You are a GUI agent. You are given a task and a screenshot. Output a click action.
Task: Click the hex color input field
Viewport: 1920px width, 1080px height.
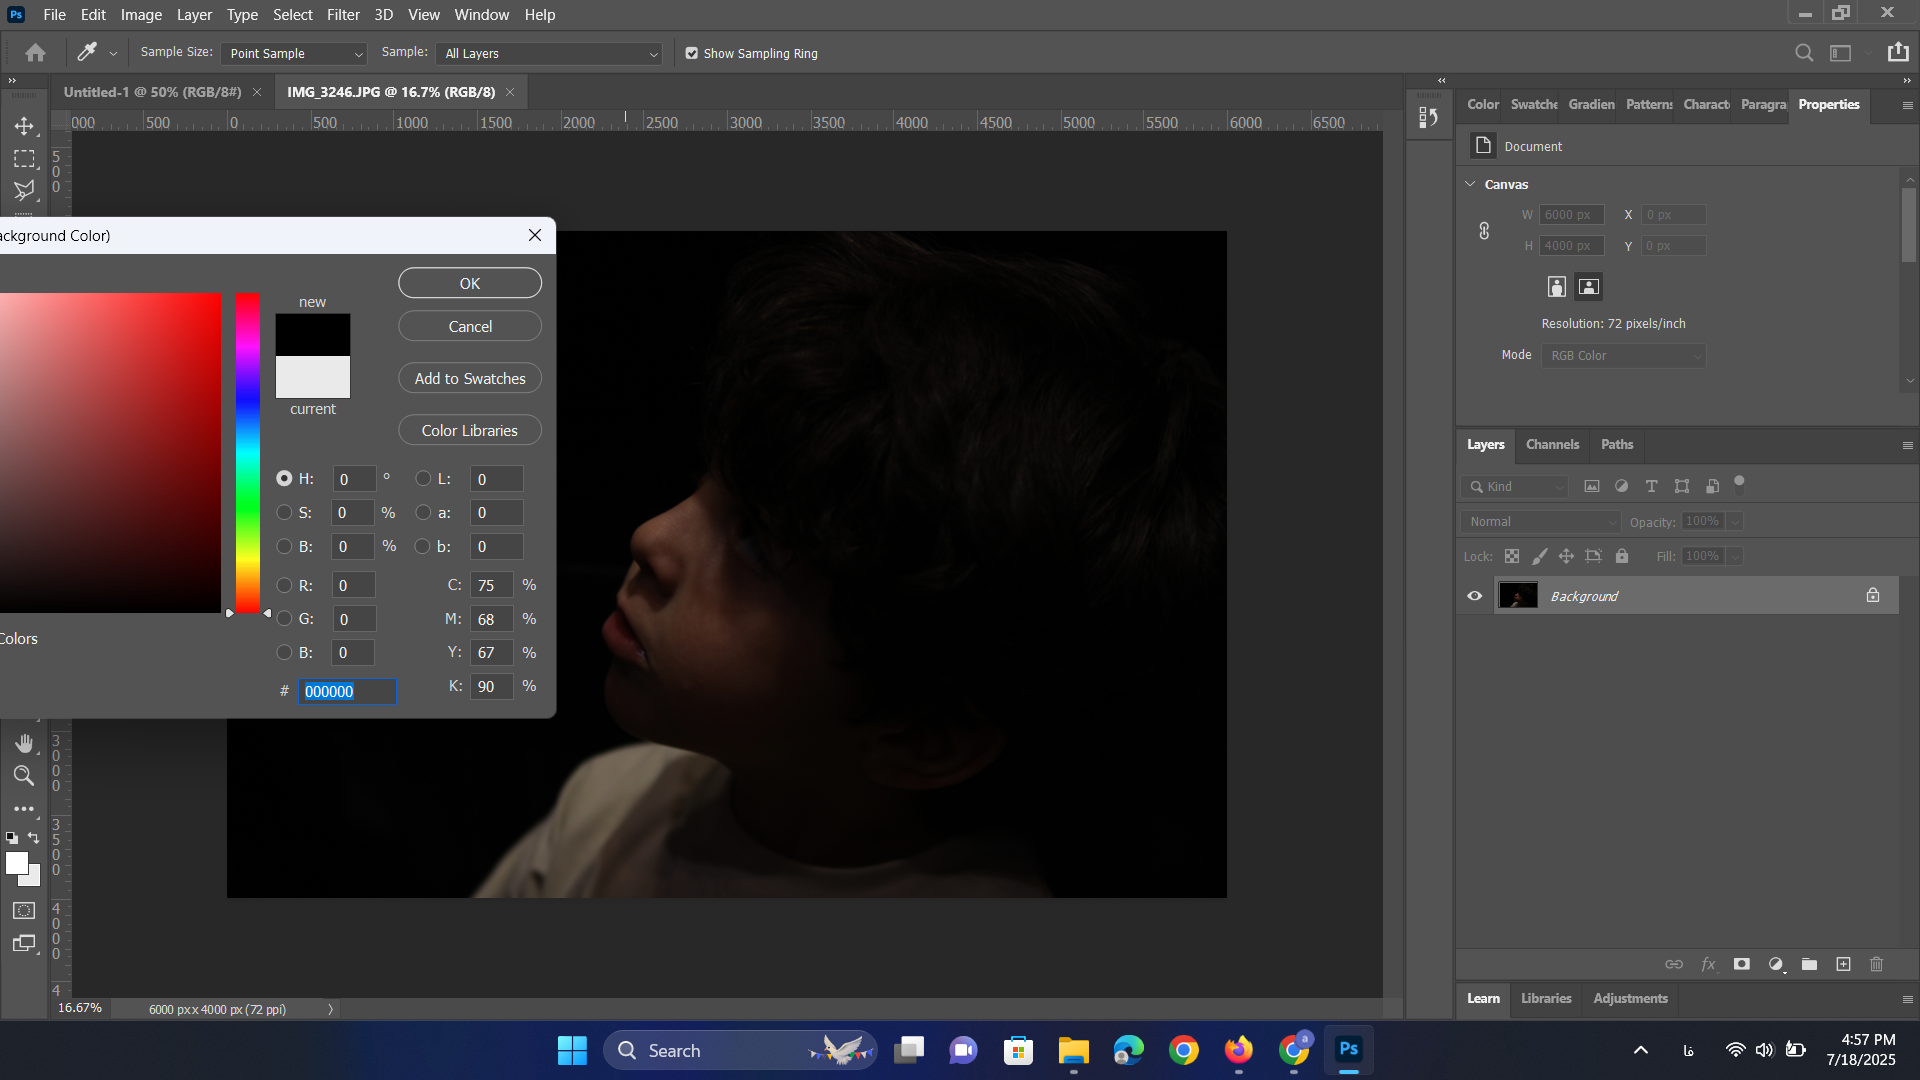(347, 692)
